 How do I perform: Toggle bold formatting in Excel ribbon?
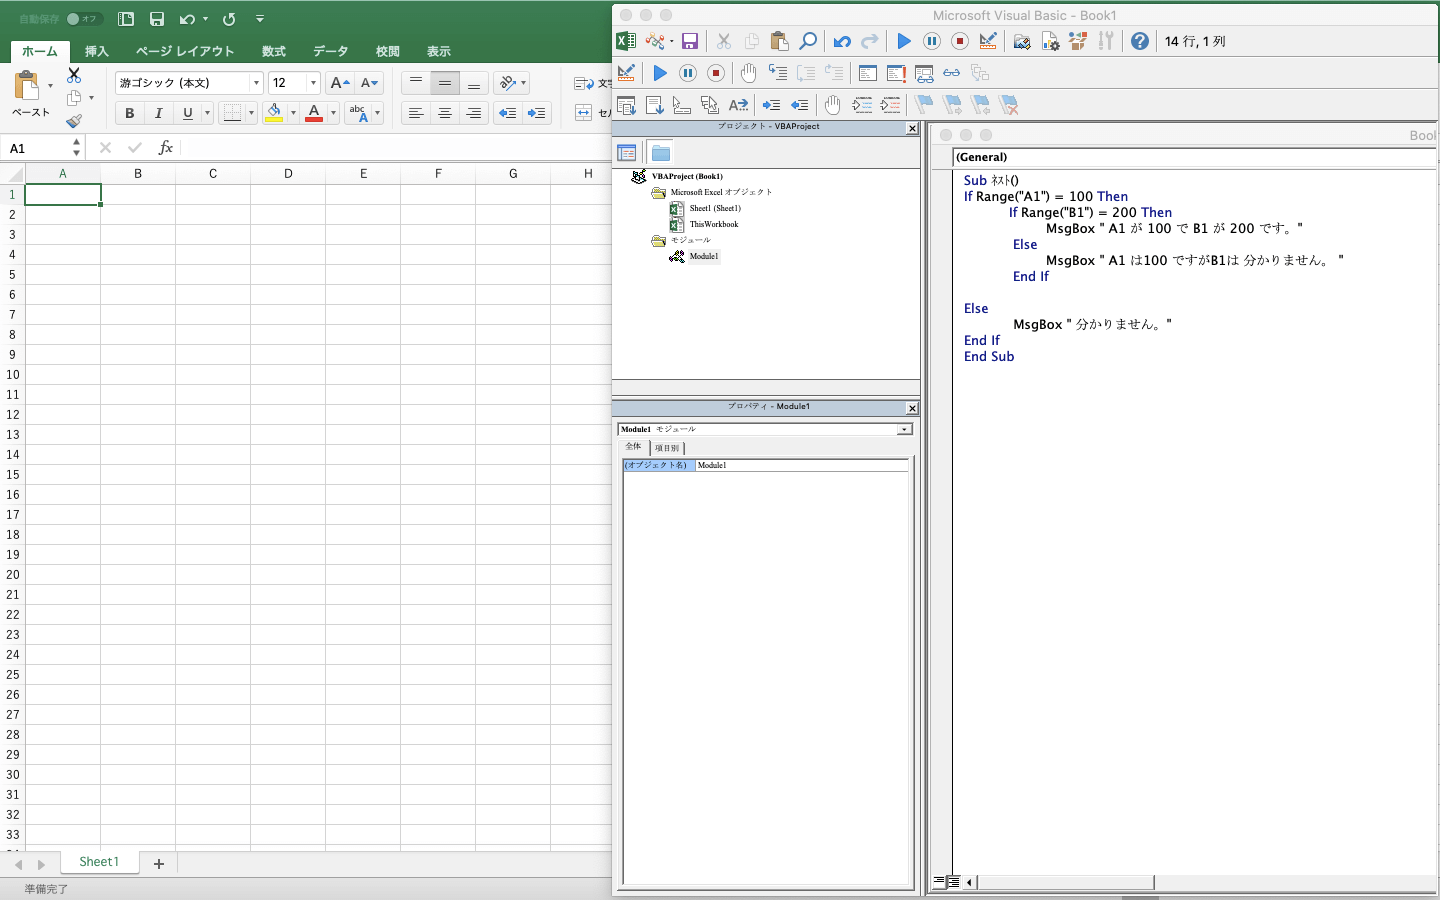tap(129, 113)
